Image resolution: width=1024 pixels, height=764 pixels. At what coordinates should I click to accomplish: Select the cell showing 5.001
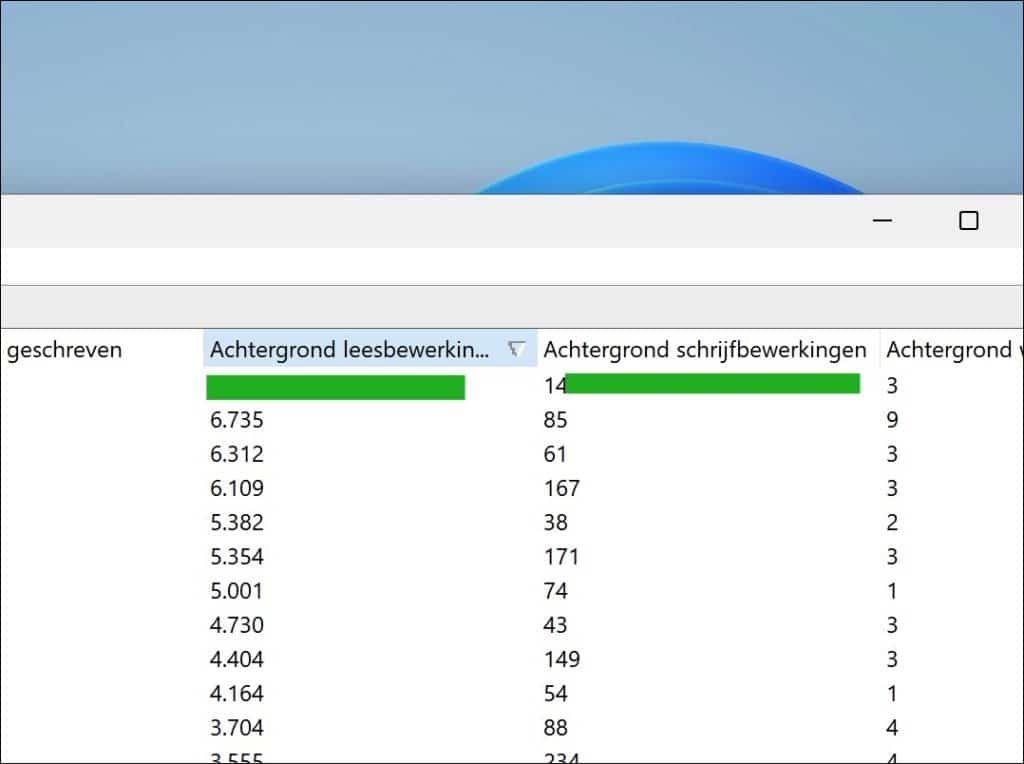tap(236, 591)
